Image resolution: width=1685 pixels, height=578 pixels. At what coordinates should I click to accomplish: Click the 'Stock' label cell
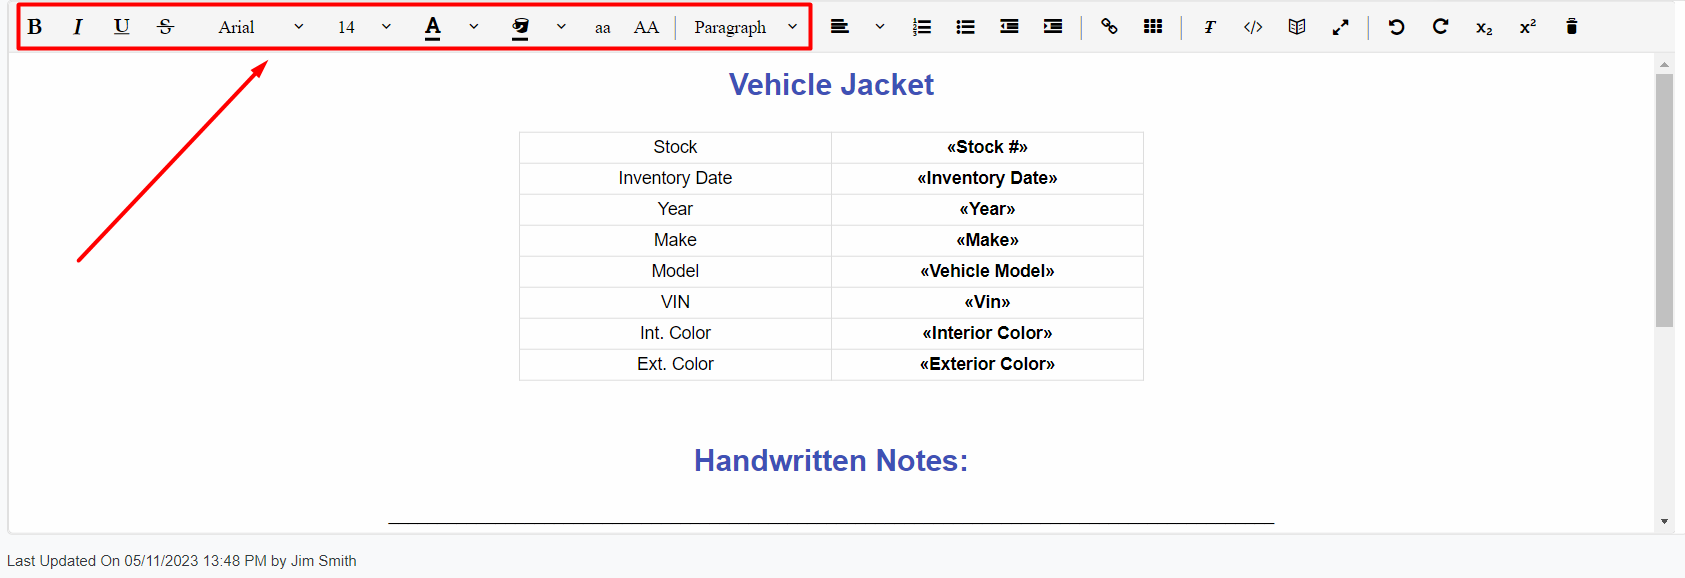point(675,147)
